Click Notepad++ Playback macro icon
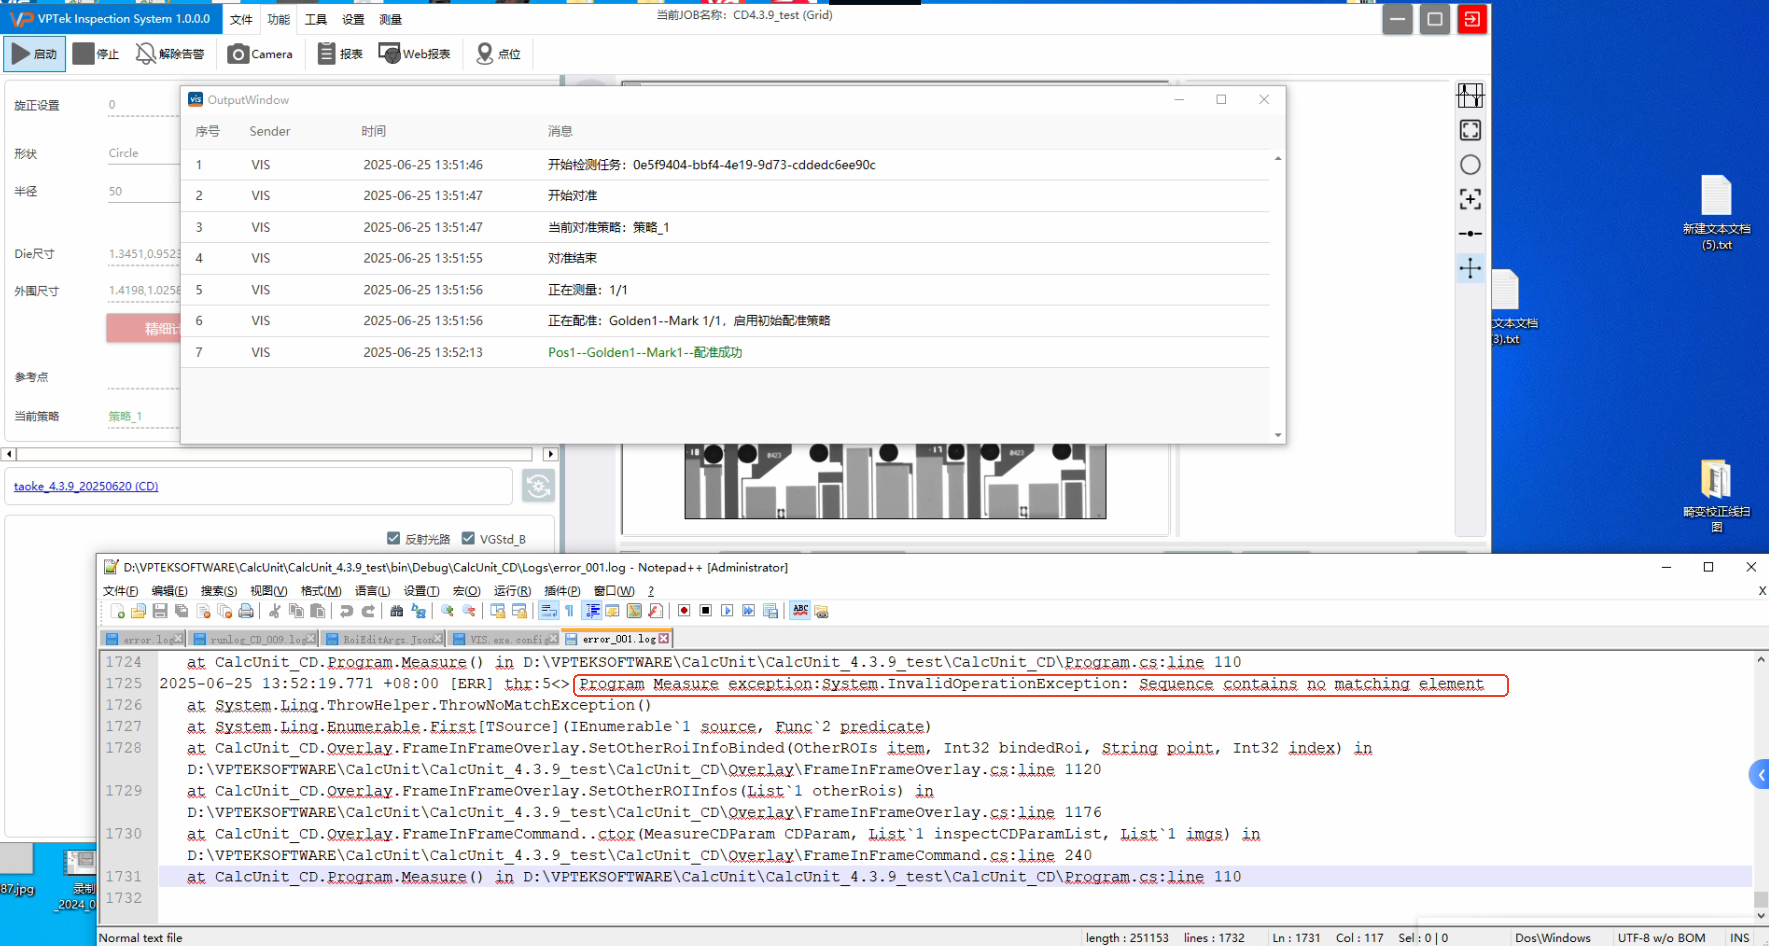1769x946 pixels. click(x=727, y=611)
